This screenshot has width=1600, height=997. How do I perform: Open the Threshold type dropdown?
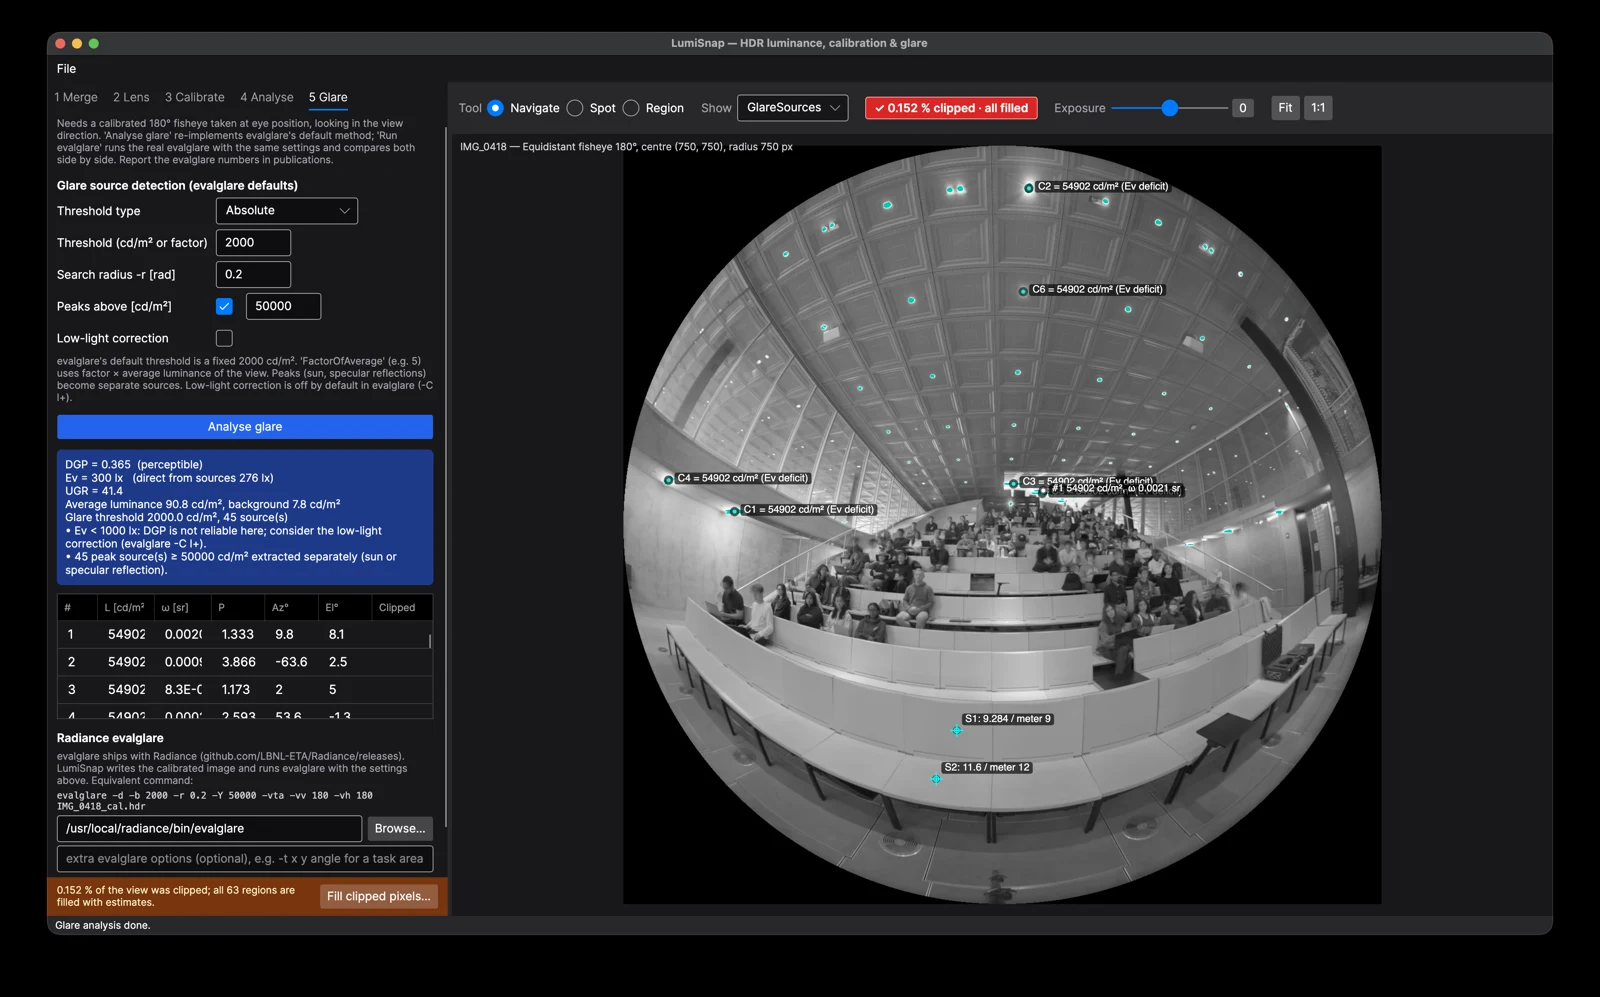tap(287, 211)
